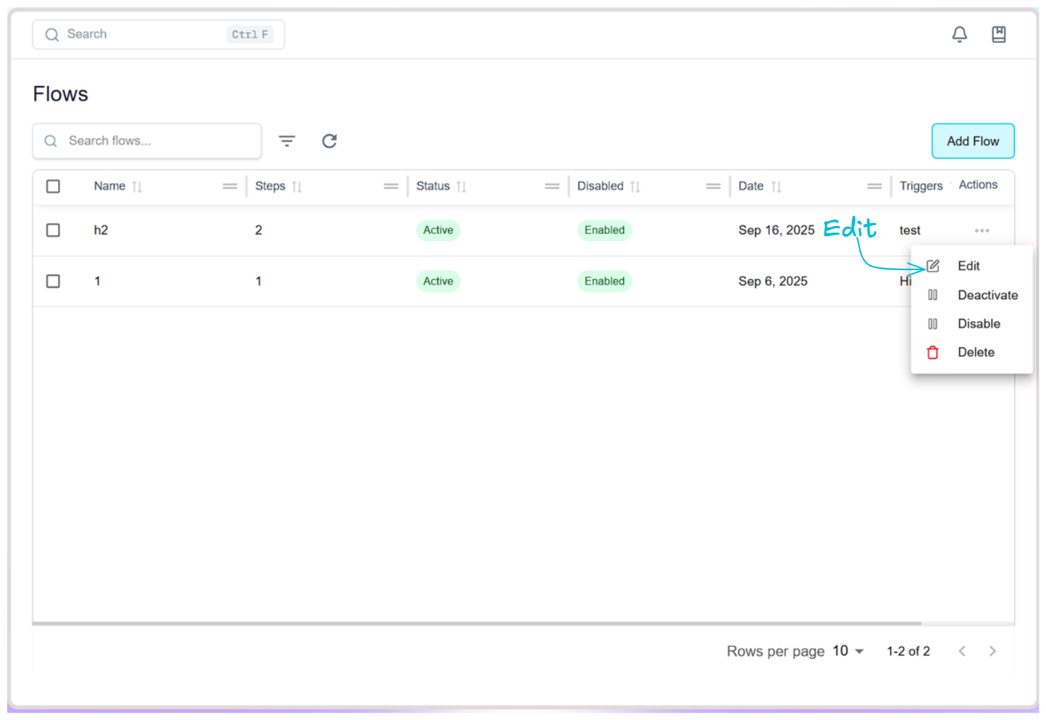
Task: Open the bookmark icon in top bar
Action: (x=998, y=35)
